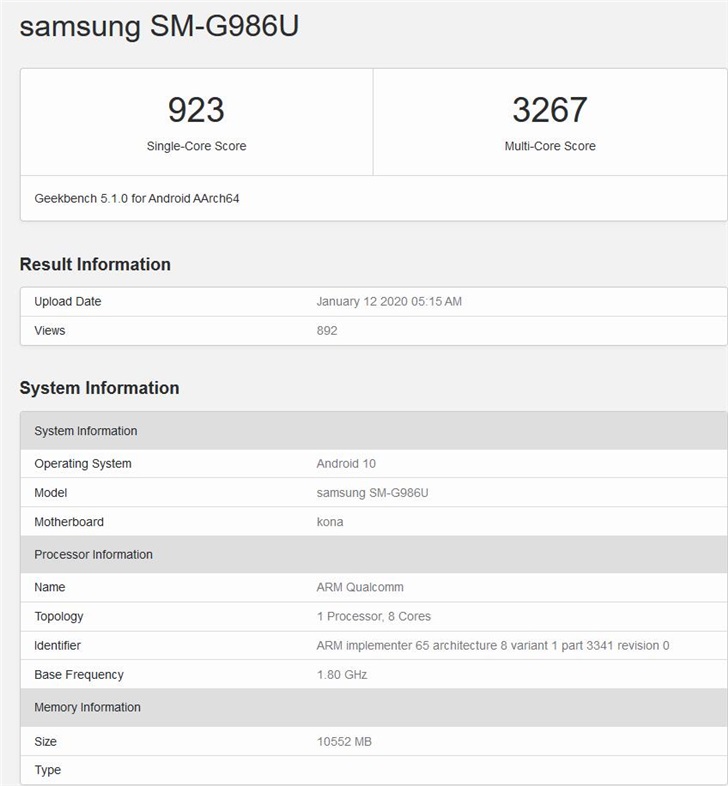Select the 10552 MB memory size value
The width and height of the screenshot is (728, 786).
tap(344, 741)
